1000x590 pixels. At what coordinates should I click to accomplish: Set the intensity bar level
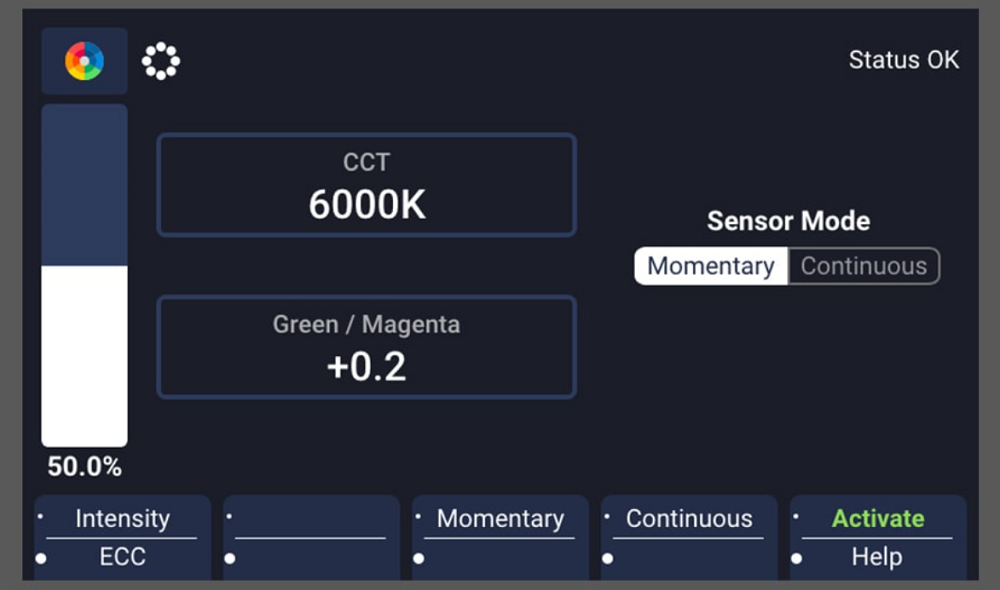84,276
